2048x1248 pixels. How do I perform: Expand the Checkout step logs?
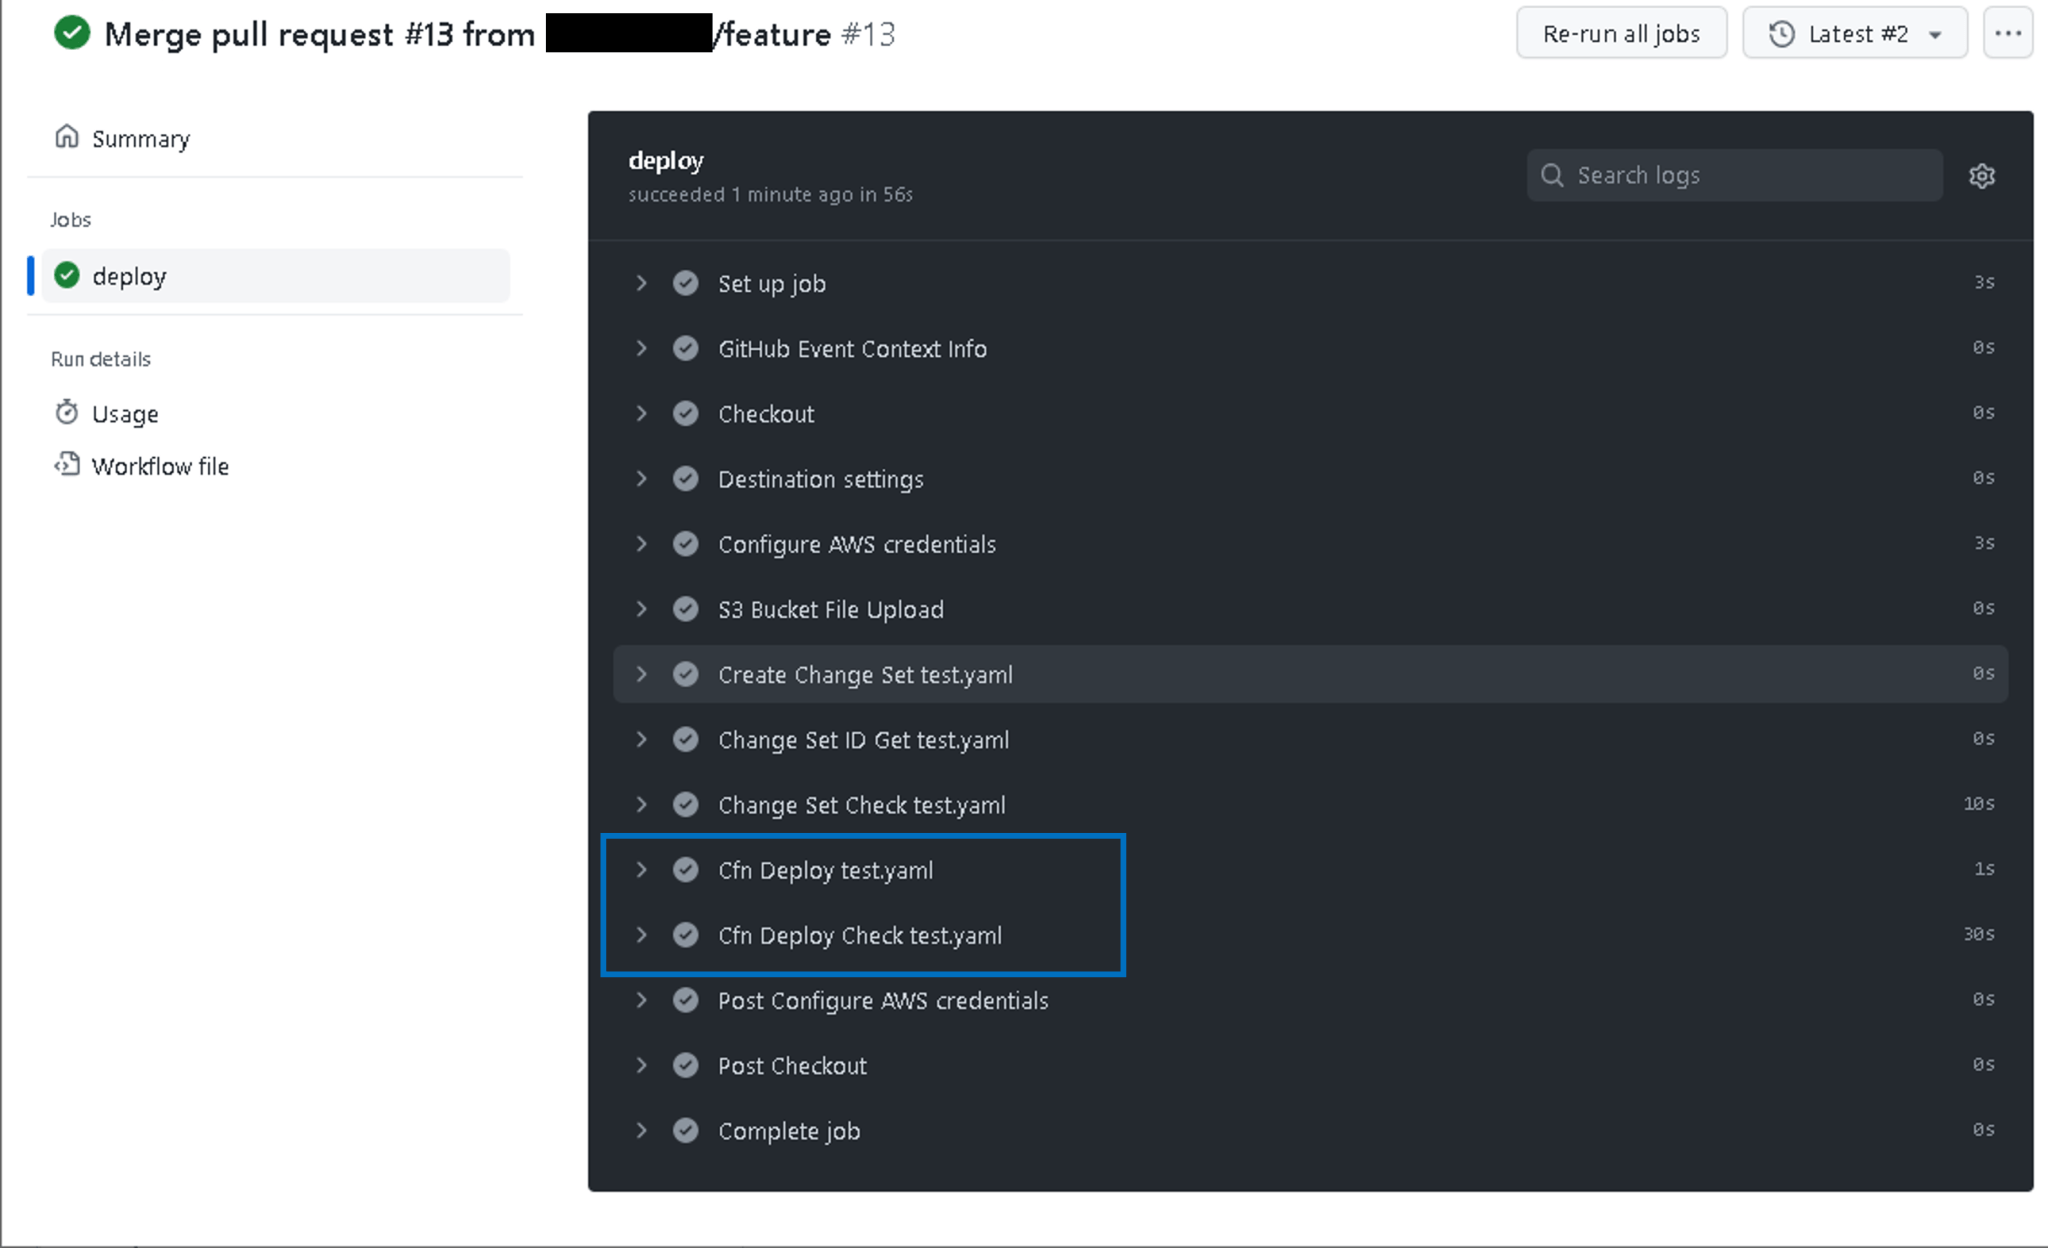[641, 413]
